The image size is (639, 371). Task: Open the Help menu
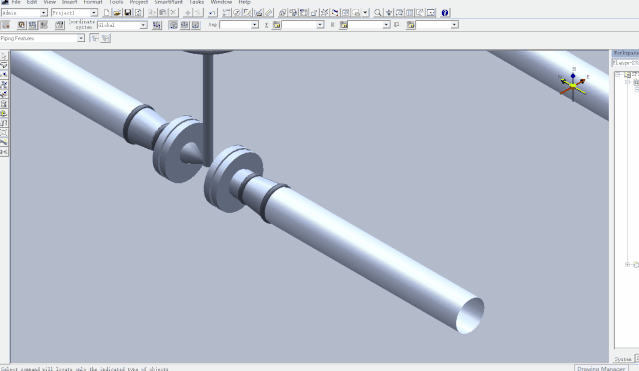click(245, 2)
